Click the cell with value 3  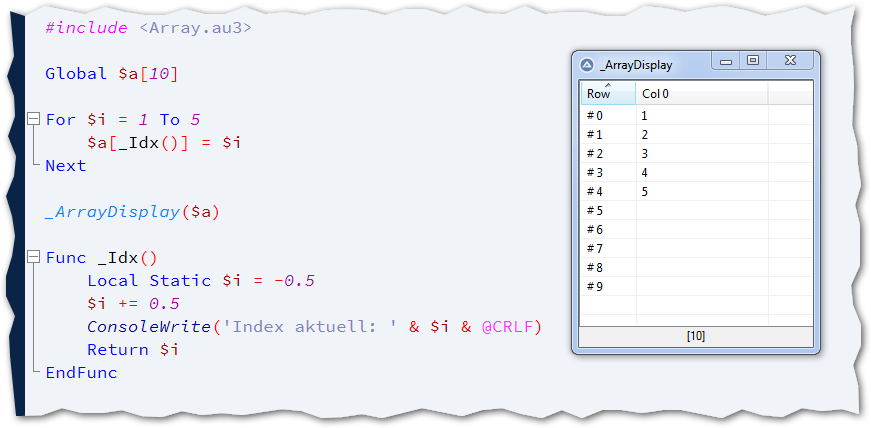point(645,154)
